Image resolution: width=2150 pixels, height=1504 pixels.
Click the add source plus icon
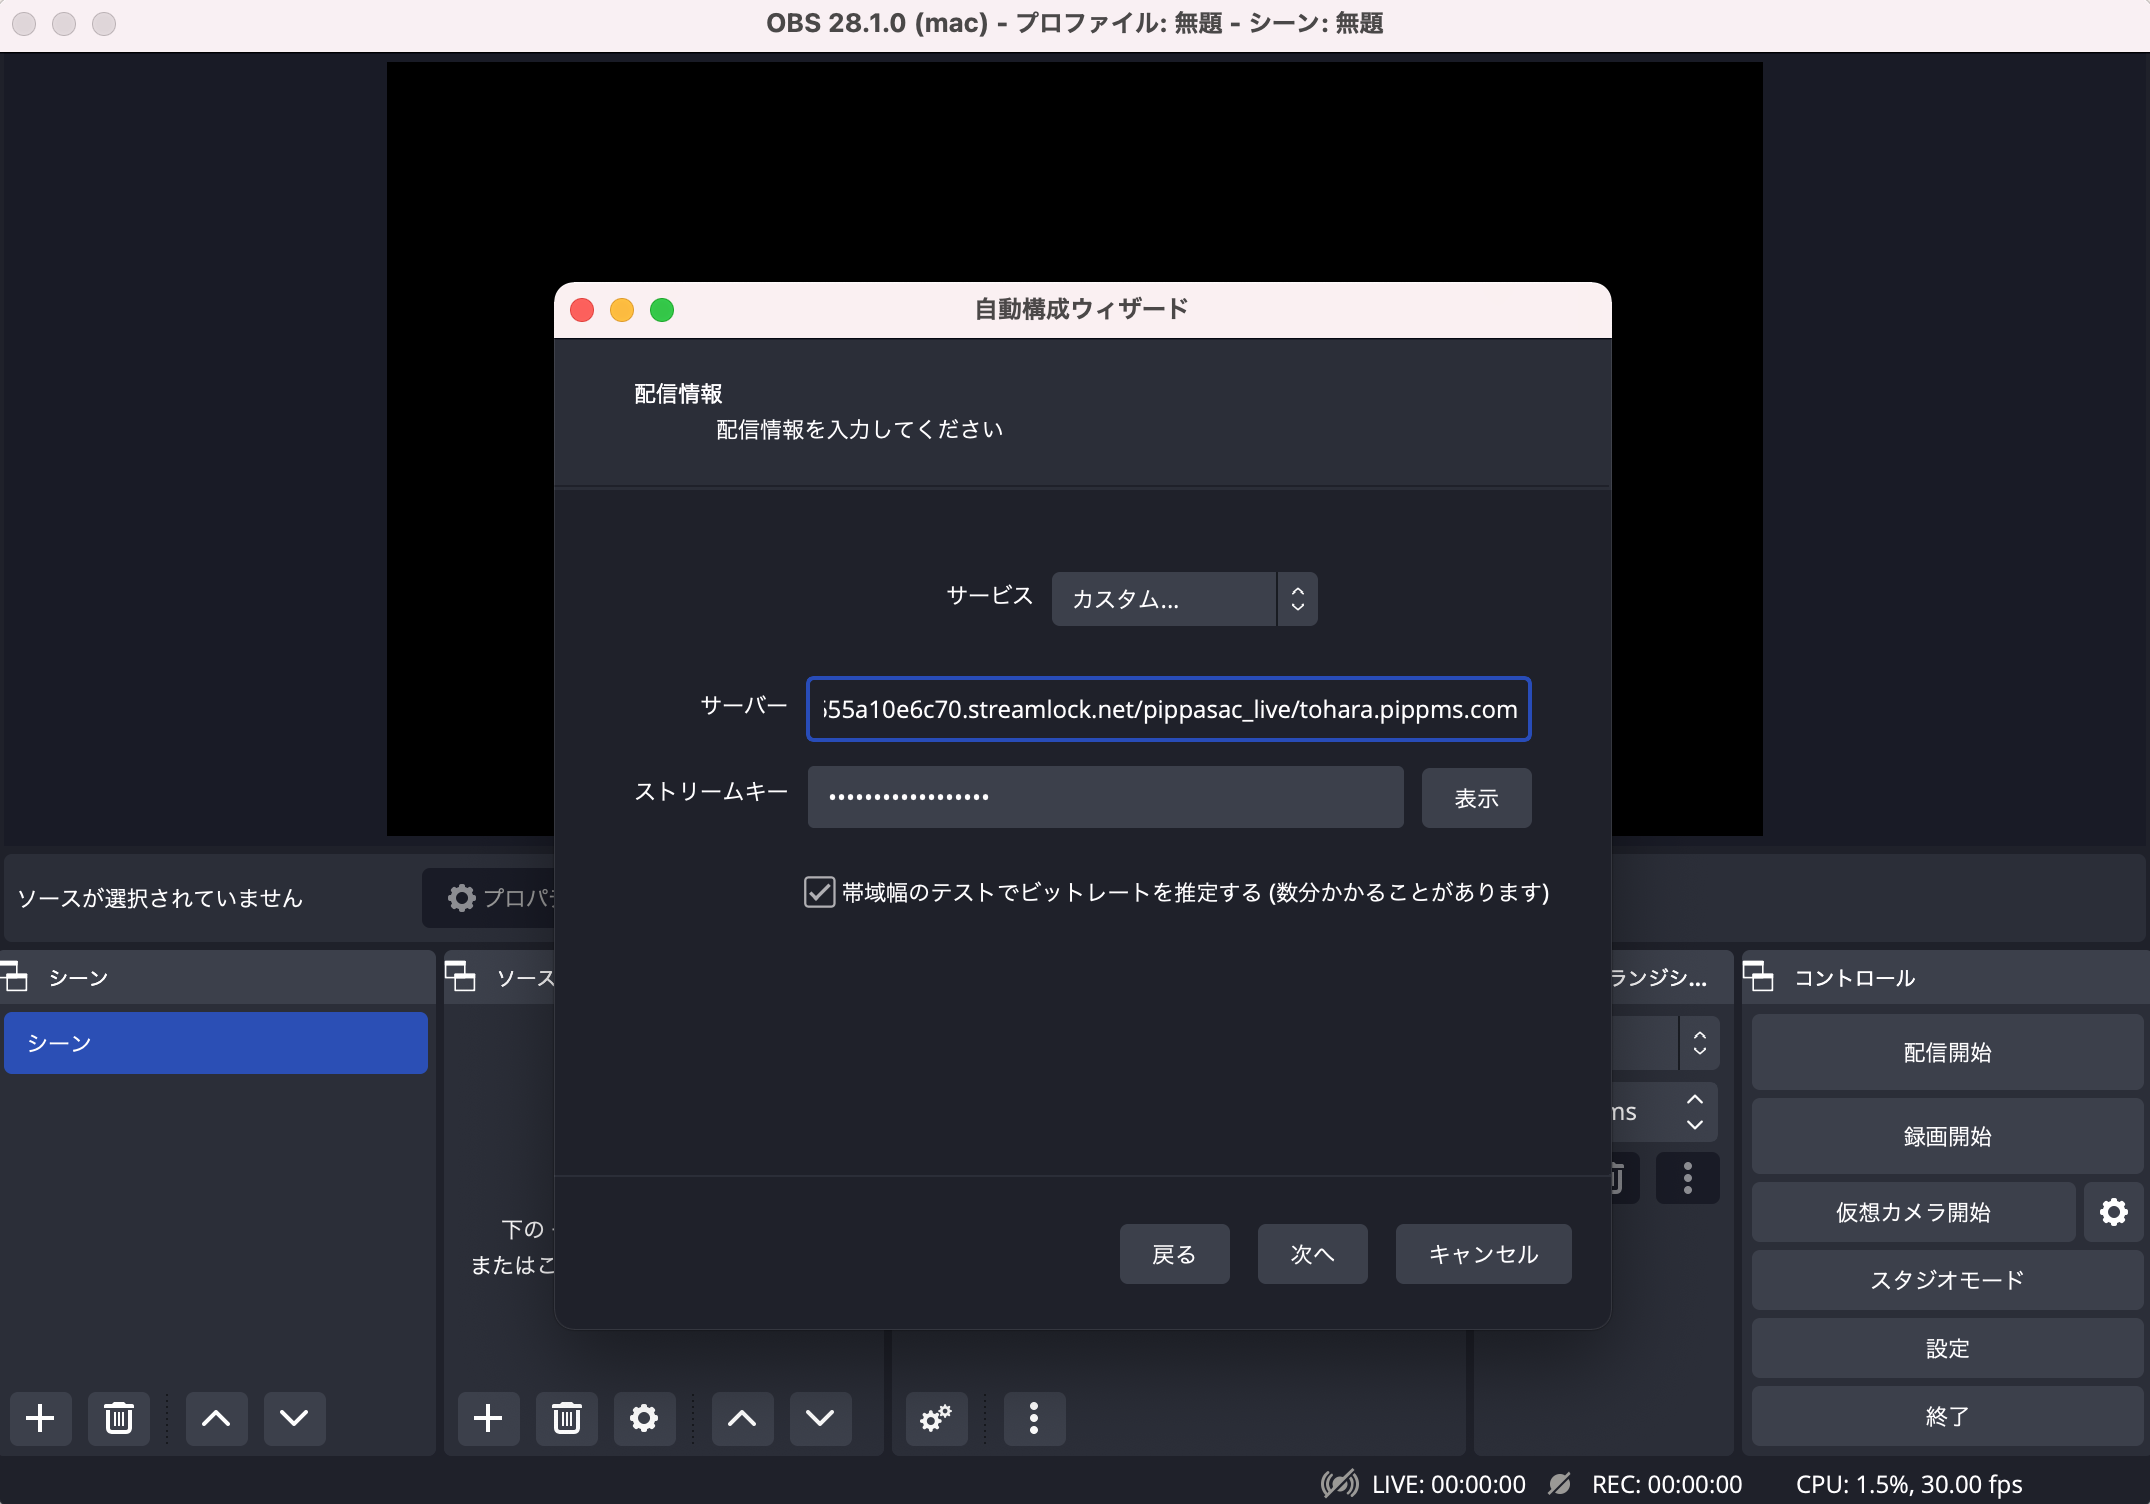pos(488,1418)
